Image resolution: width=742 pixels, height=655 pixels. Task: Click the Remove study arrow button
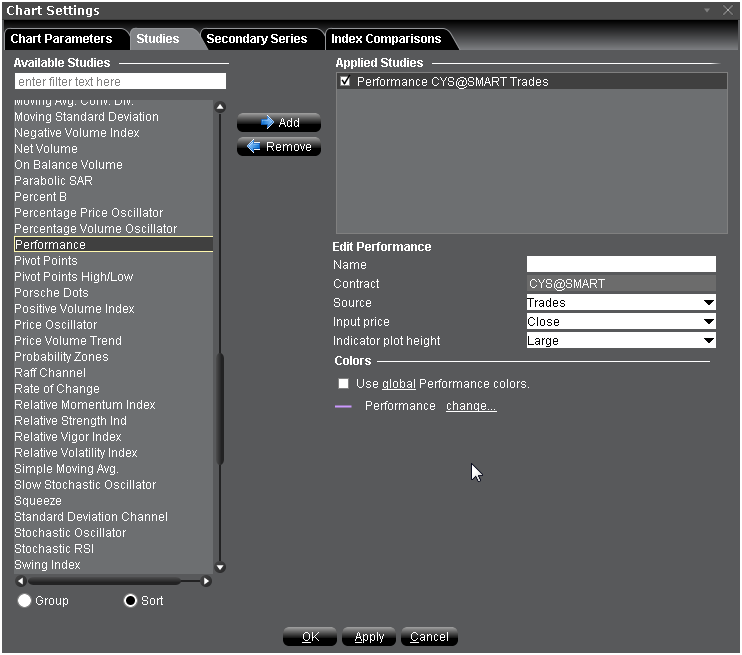tap(278, 147)
